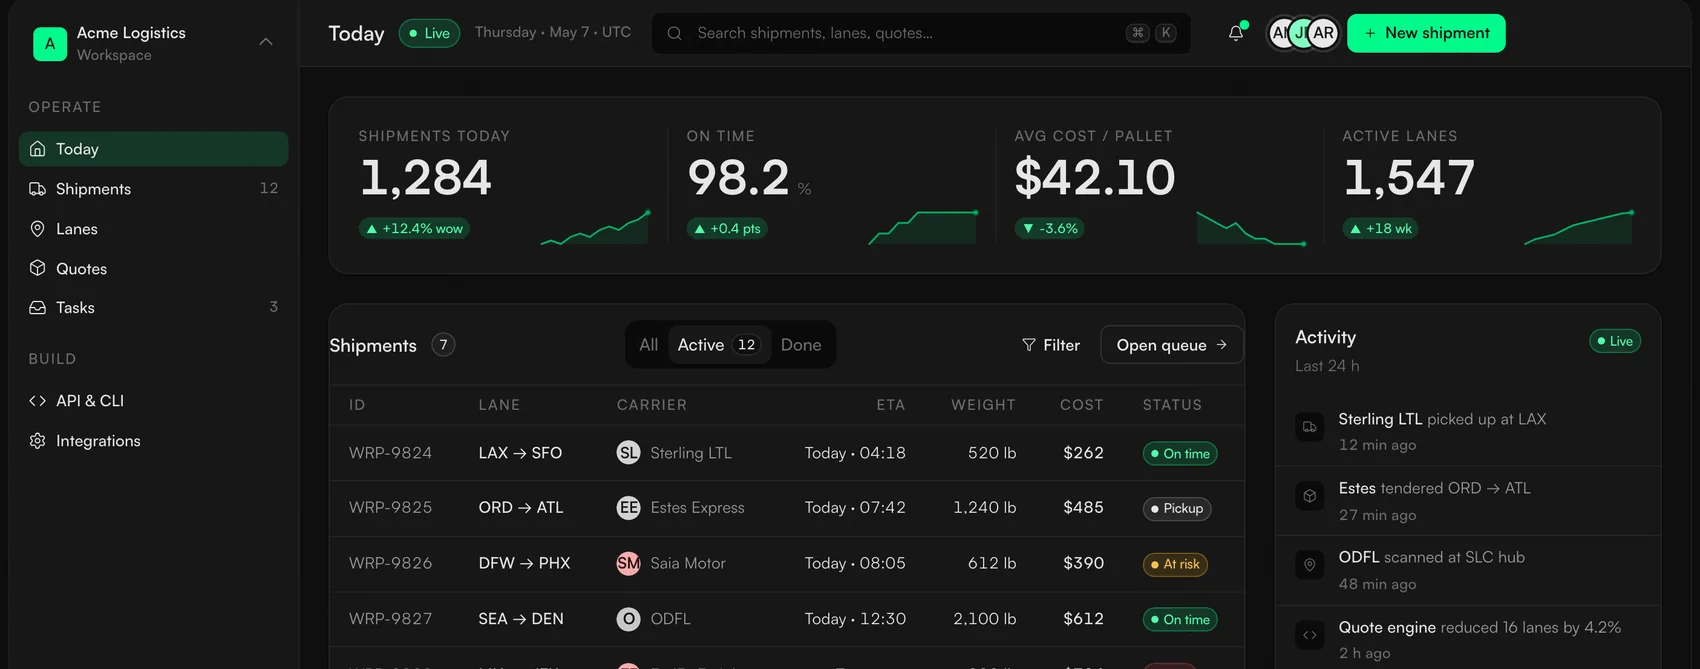This screenshot has width=1700, height=669.
Task: Open shipment WRP-9824
Action: pos(390,453)
